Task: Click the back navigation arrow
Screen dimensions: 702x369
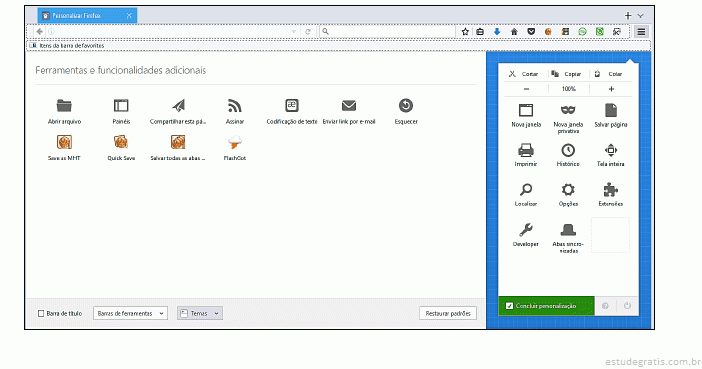Action: (39, 32)
